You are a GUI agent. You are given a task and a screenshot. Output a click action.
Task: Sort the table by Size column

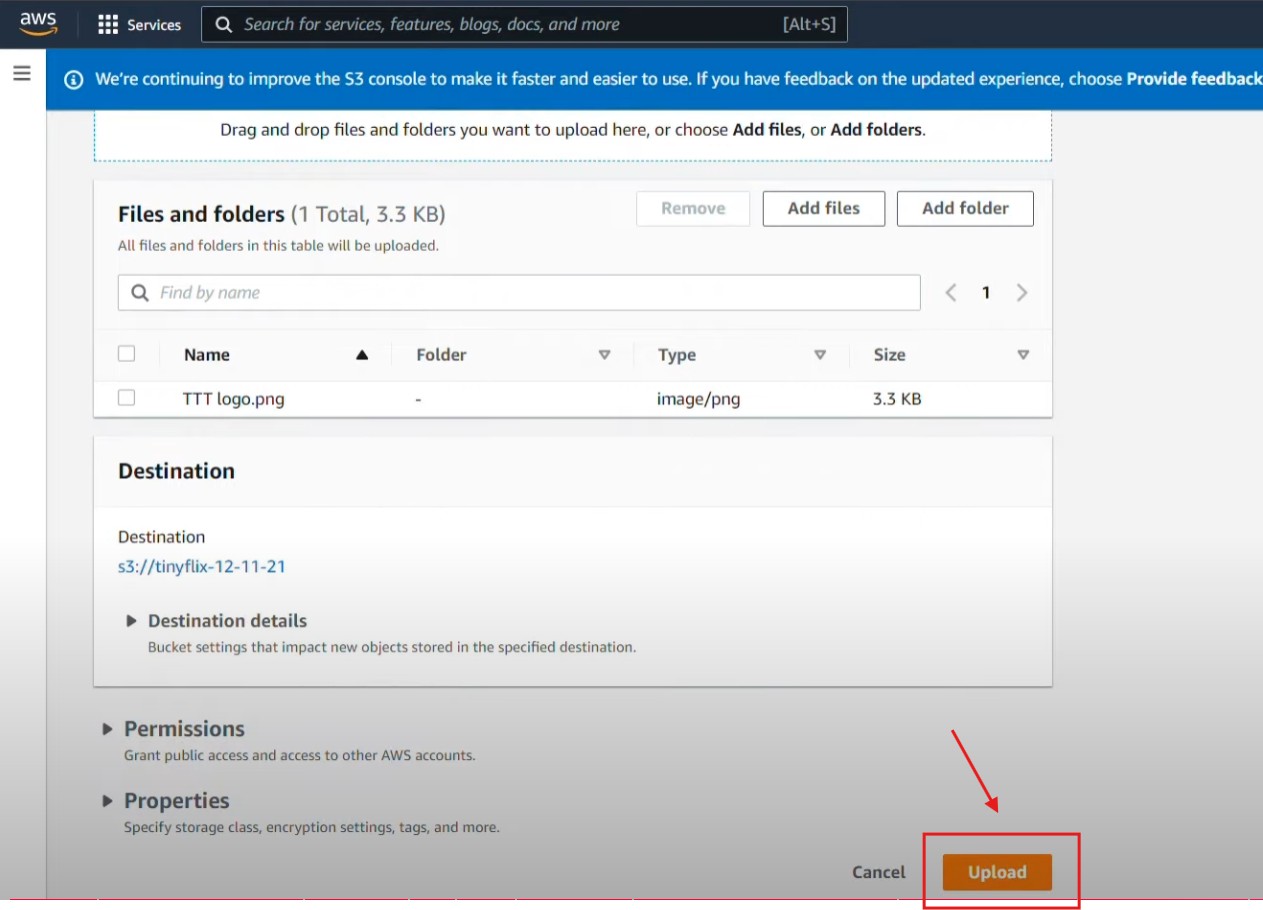coord(1023,355)
